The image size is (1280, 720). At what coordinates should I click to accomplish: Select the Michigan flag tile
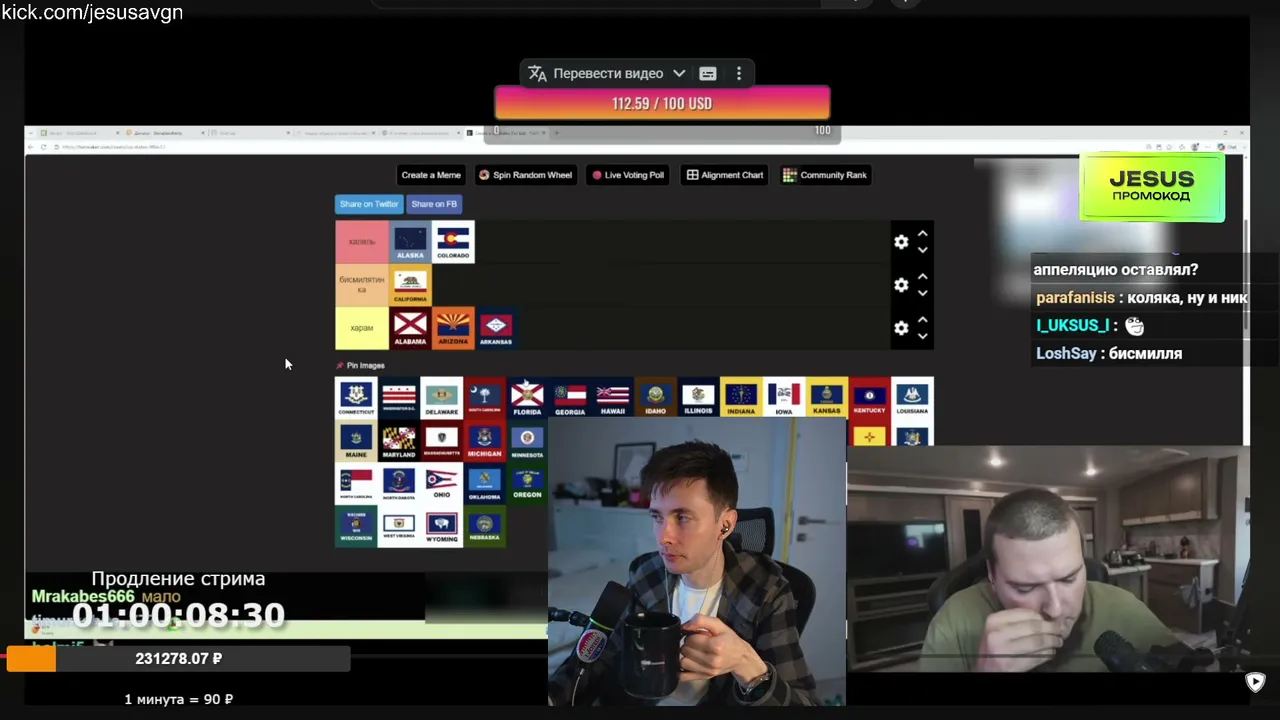click(x=485, y=441)
